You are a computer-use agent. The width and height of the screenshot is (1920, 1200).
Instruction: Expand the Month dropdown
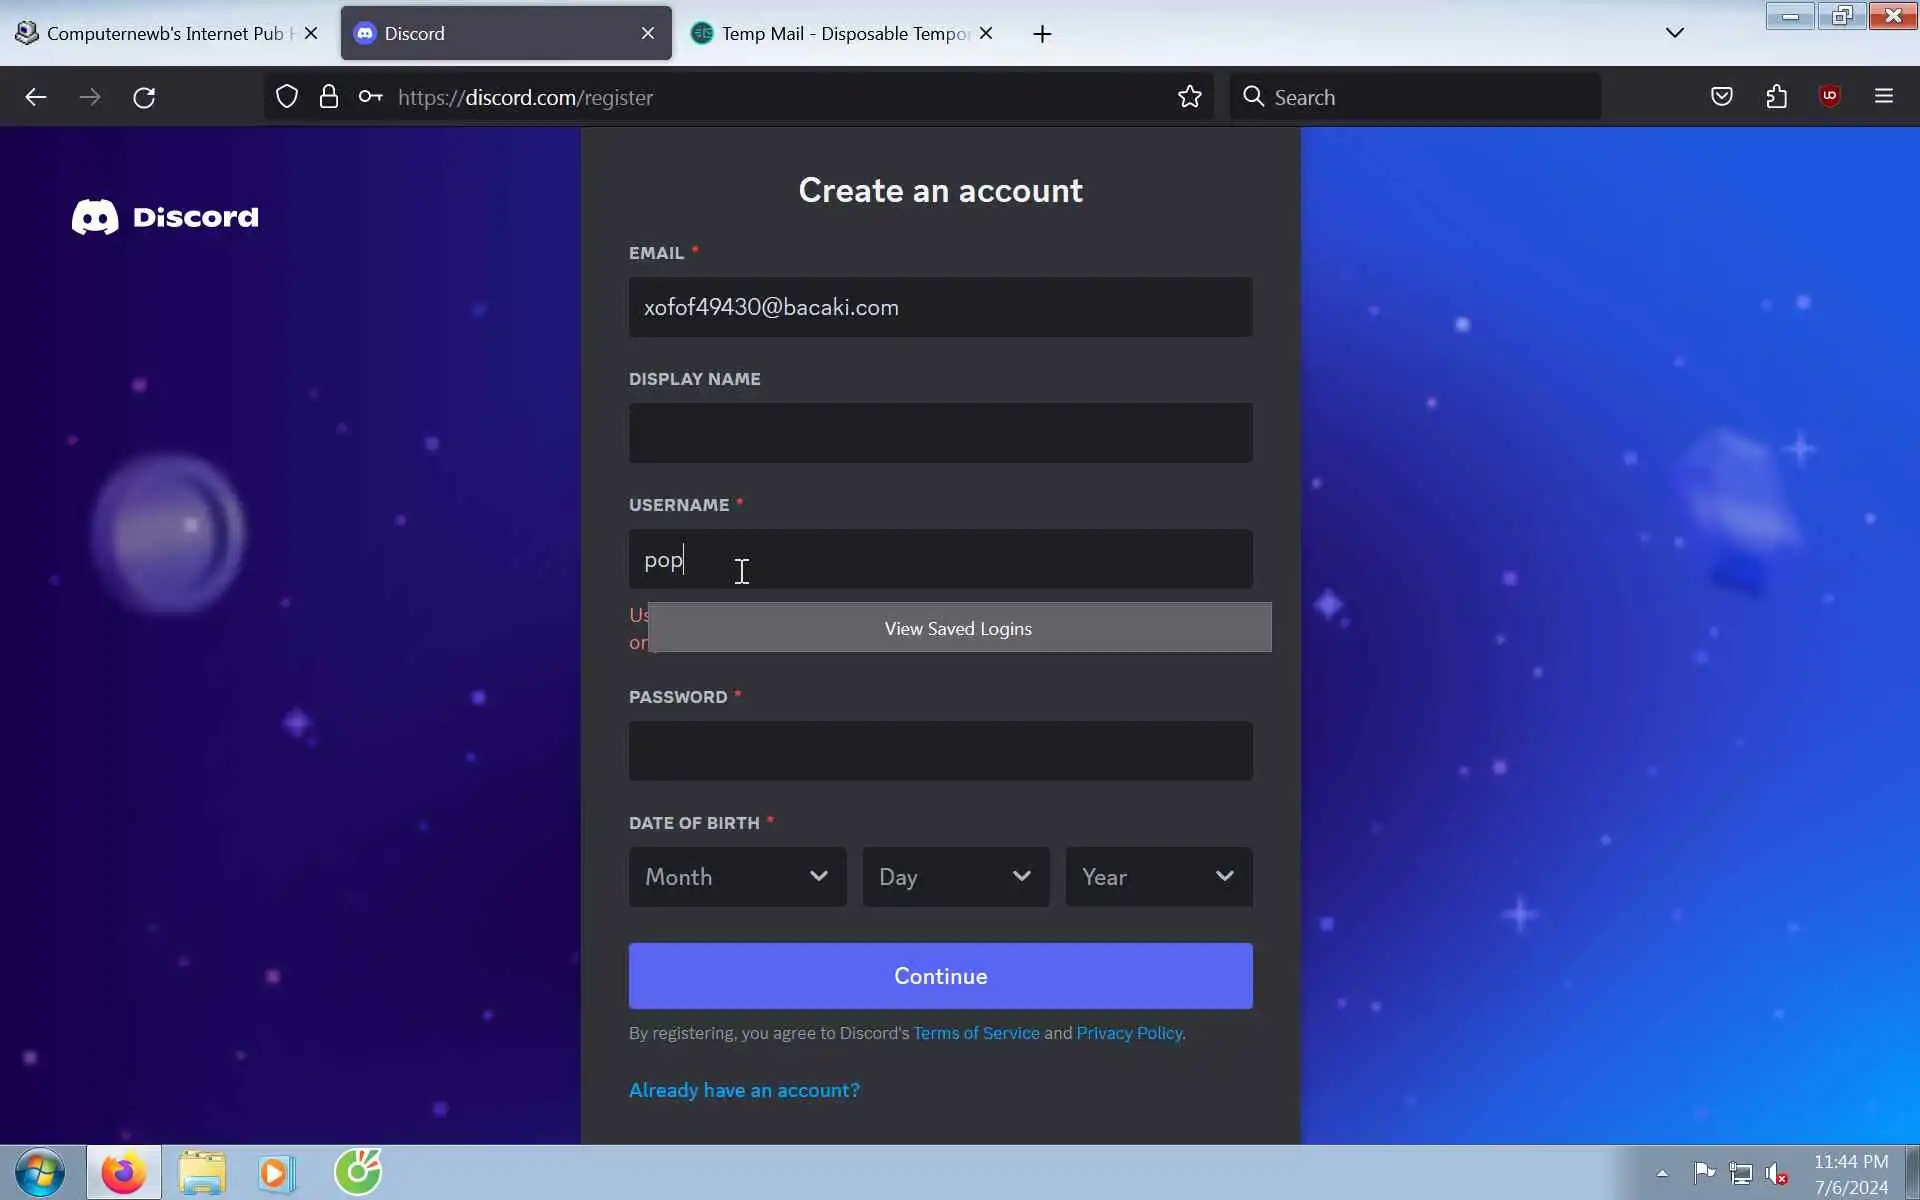coord(737,877)
